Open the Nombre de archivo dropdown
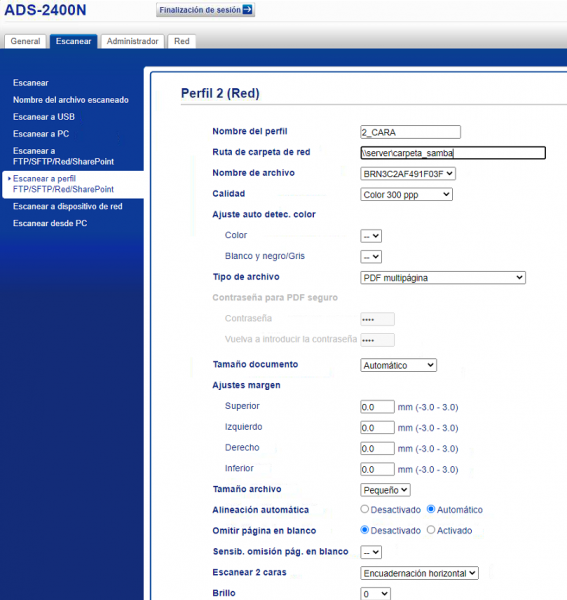Image resolution: width=567 pixels, height=600 pixels. [408, 174]
